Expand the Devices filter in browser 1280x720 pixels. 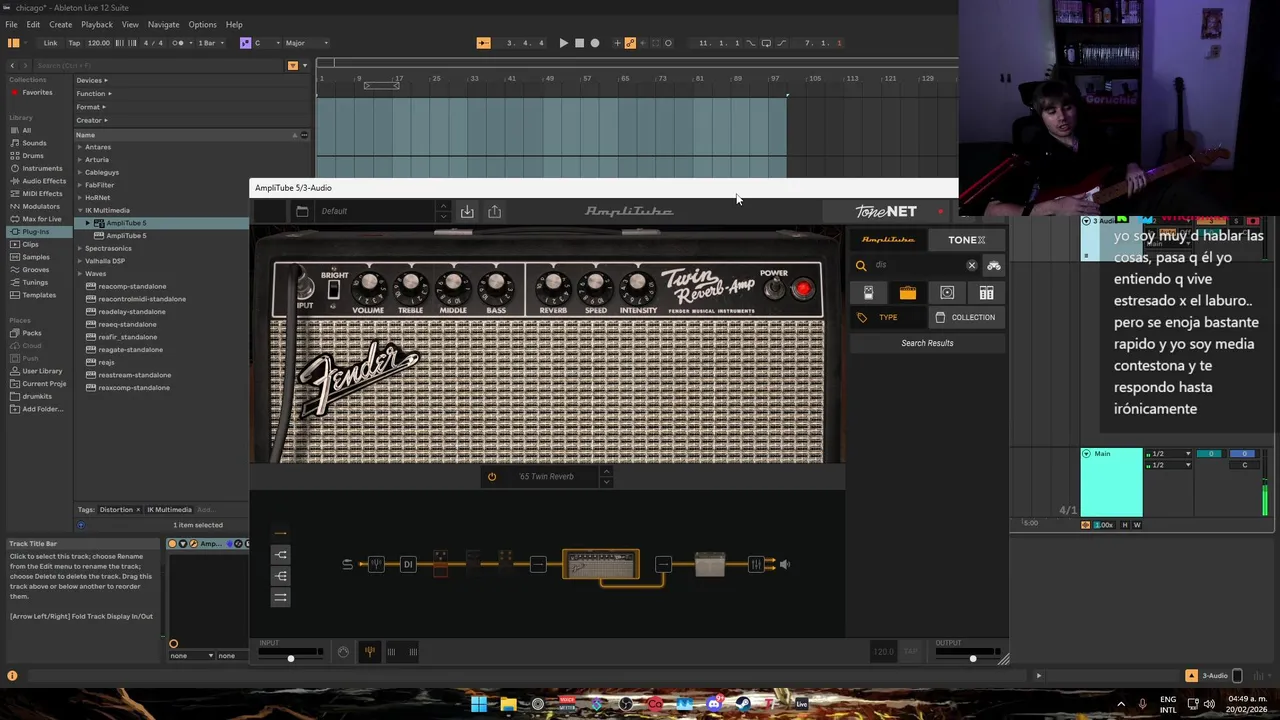(x=91, y=80)
